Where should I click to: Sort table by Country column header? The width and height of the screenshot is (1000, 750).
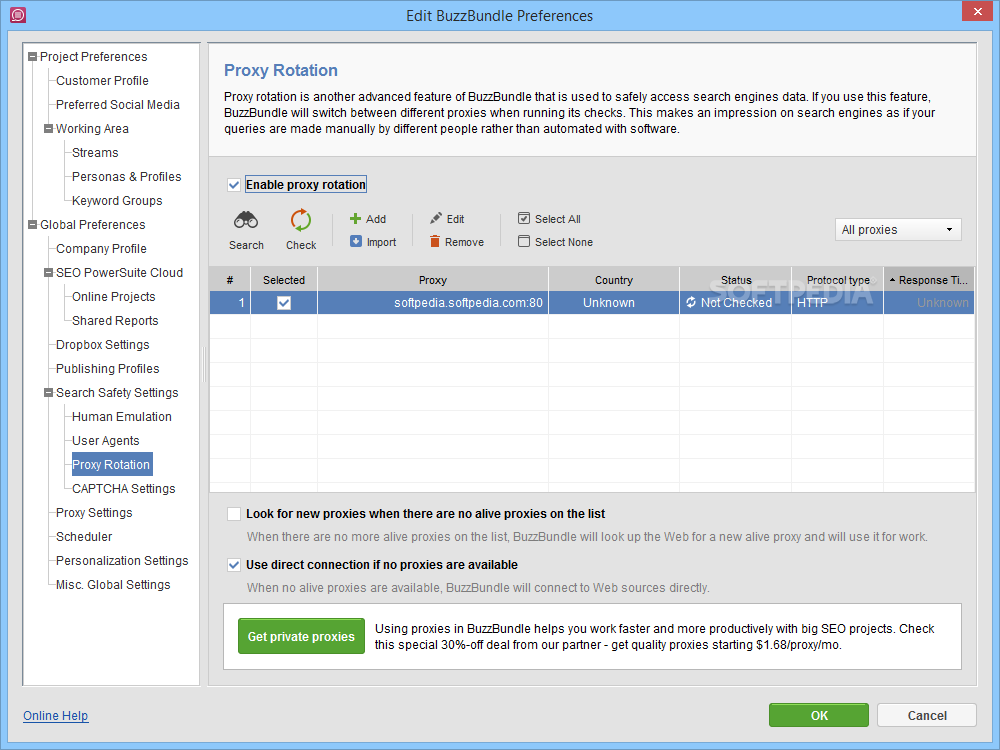[x=614, y=280]
